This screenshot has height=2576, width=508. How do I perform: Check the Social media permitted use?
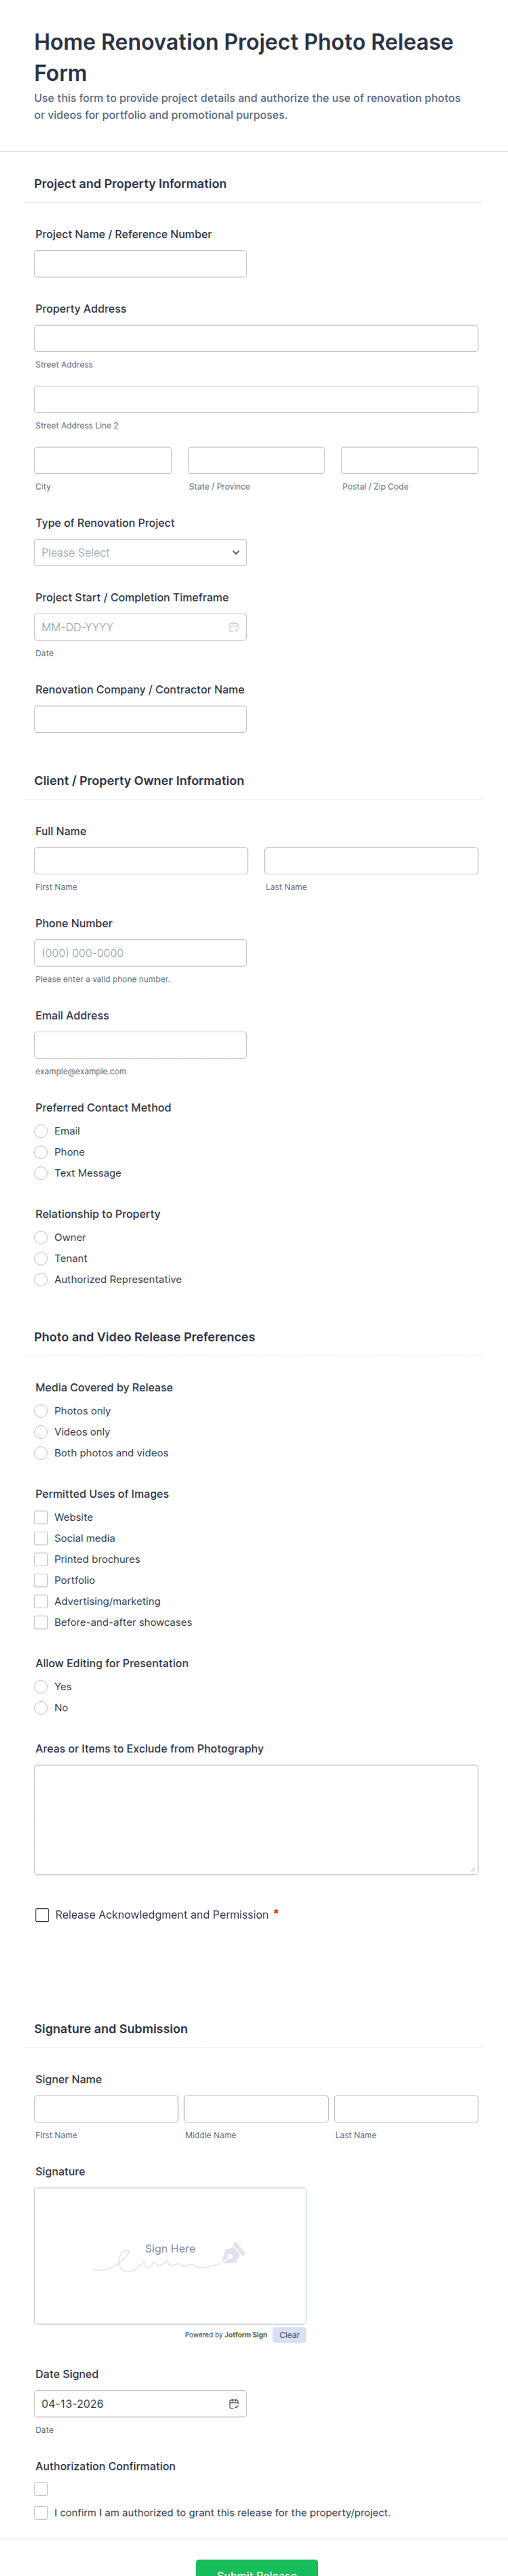coord(41,1538)
